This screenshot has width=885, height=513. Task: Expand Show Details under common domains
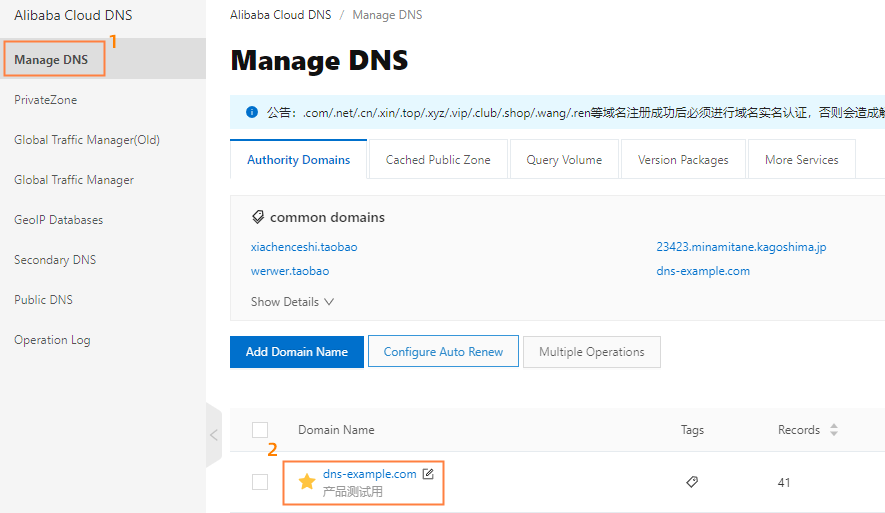[x=292, y=302]
